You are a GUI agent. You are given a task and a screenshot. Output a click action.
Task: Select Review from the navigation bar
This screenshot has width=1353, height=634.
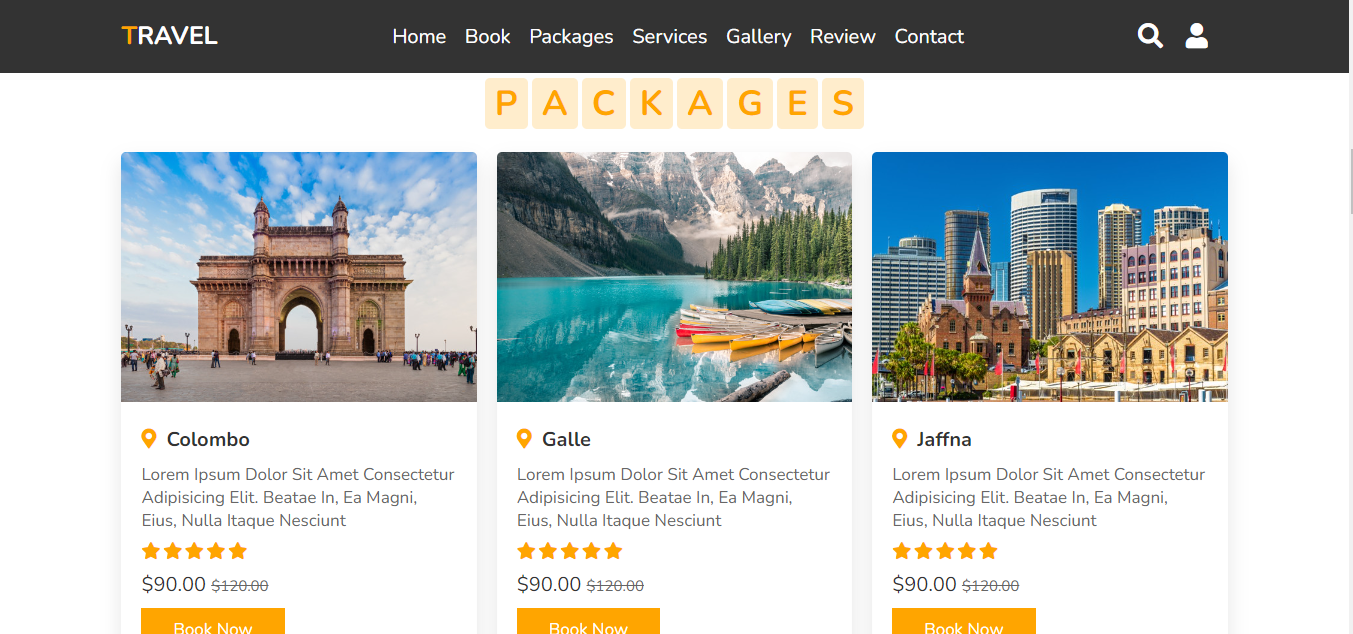pyautogui.click(x=842, y=36)
